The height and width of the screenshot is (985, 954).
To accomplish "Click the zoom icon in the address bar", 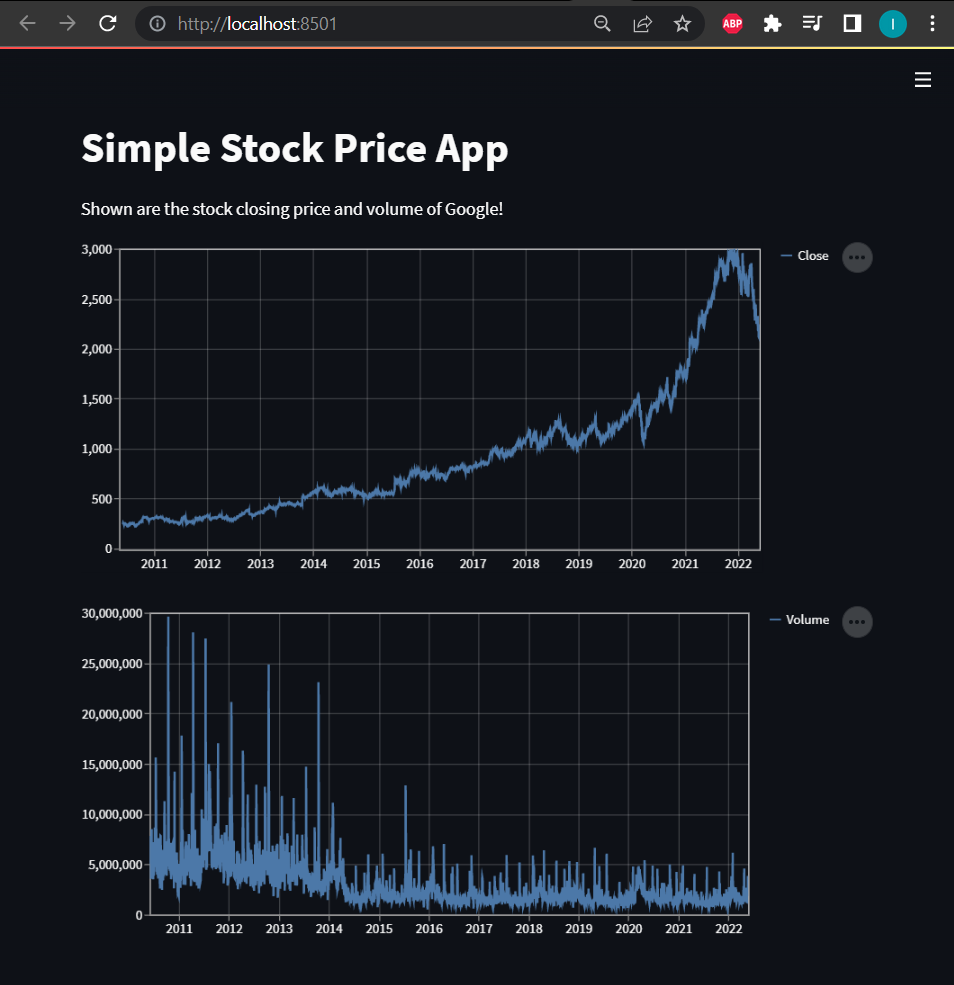I will point(602,23).
